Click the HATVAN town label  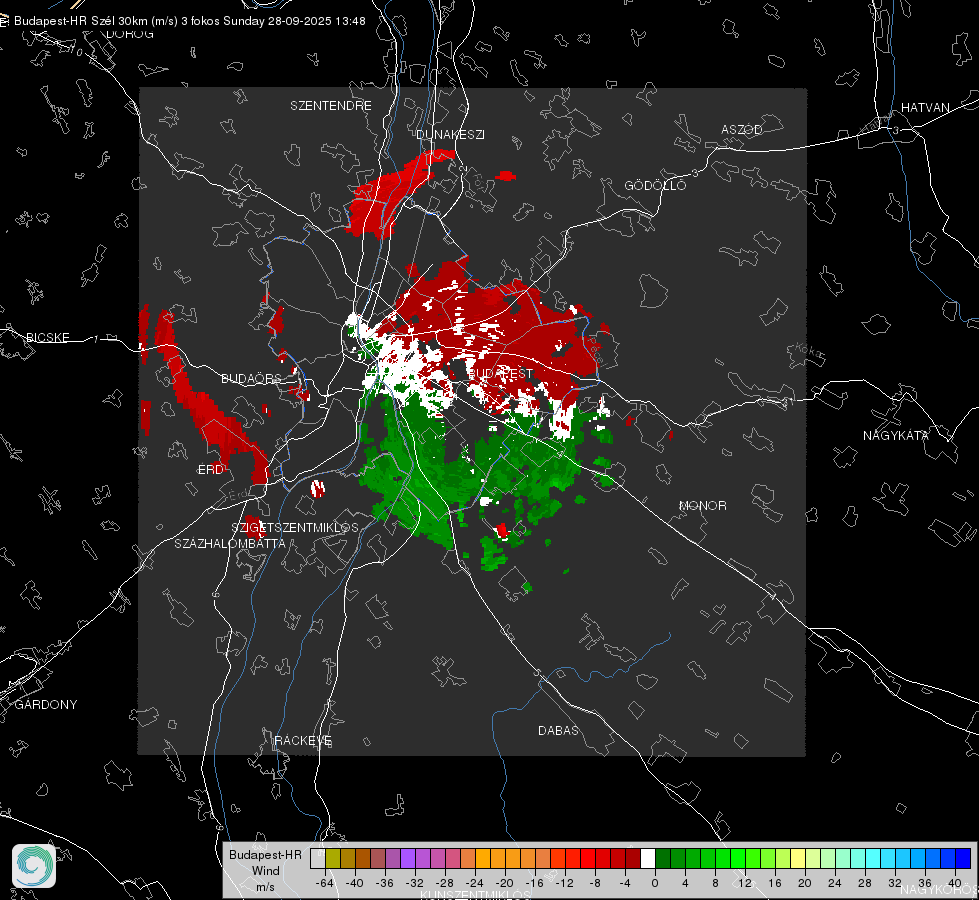(925, 107)
